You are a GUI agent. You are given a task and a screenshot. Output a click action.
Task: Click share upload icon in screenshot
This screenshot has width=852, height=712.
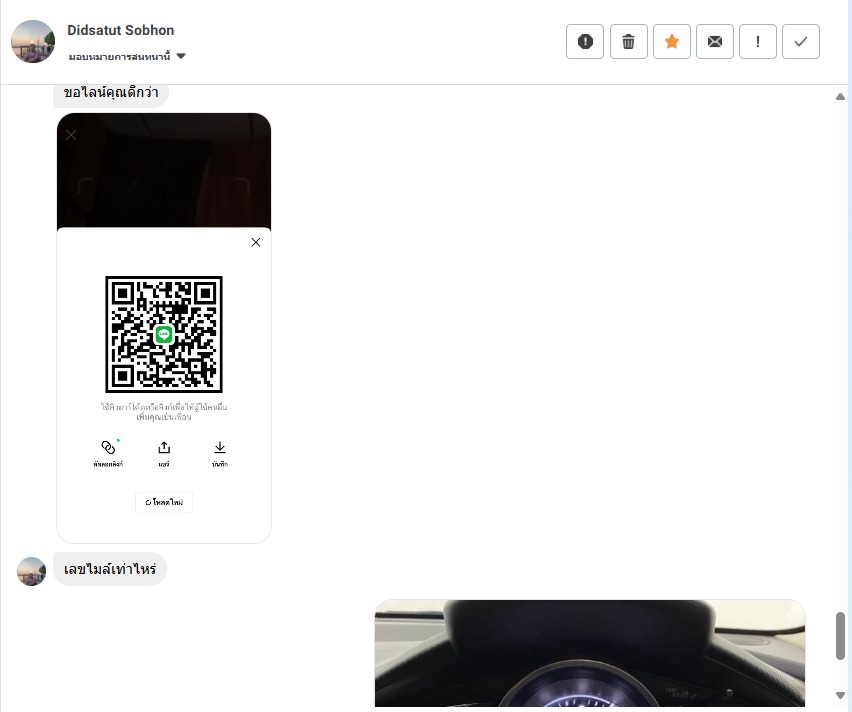coord(164,447)
